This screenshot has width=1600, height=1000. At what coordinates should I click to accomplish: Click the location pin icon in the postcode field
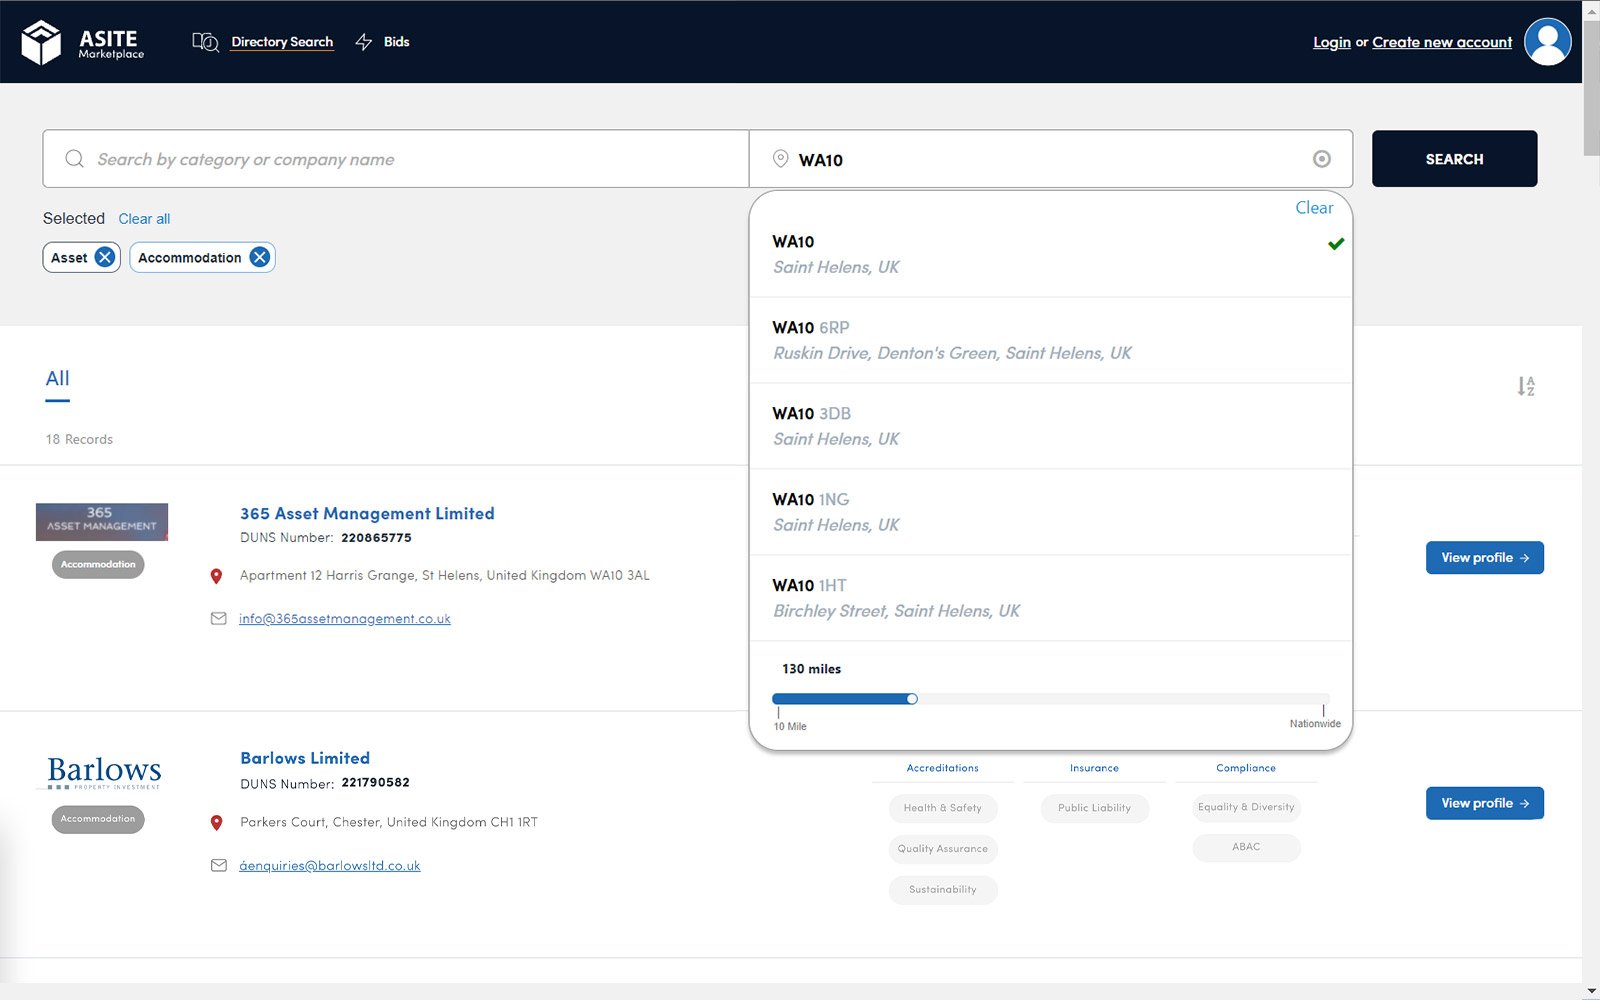[x=781, y=159]
